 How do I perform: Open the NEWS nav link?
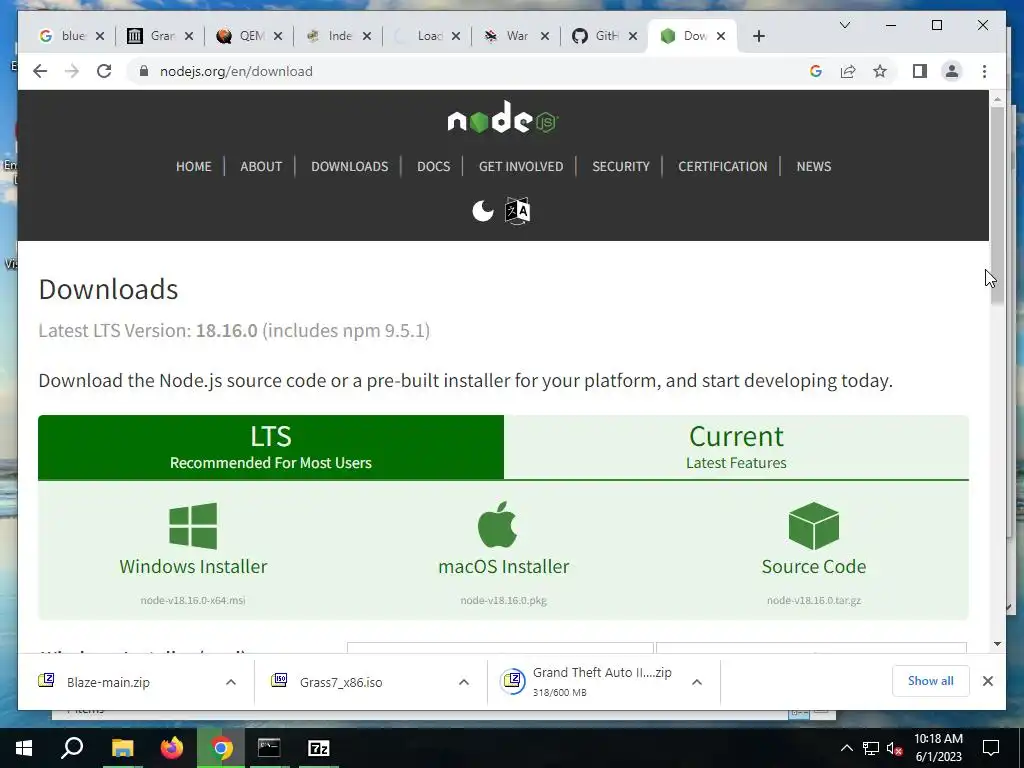[814, 167]
